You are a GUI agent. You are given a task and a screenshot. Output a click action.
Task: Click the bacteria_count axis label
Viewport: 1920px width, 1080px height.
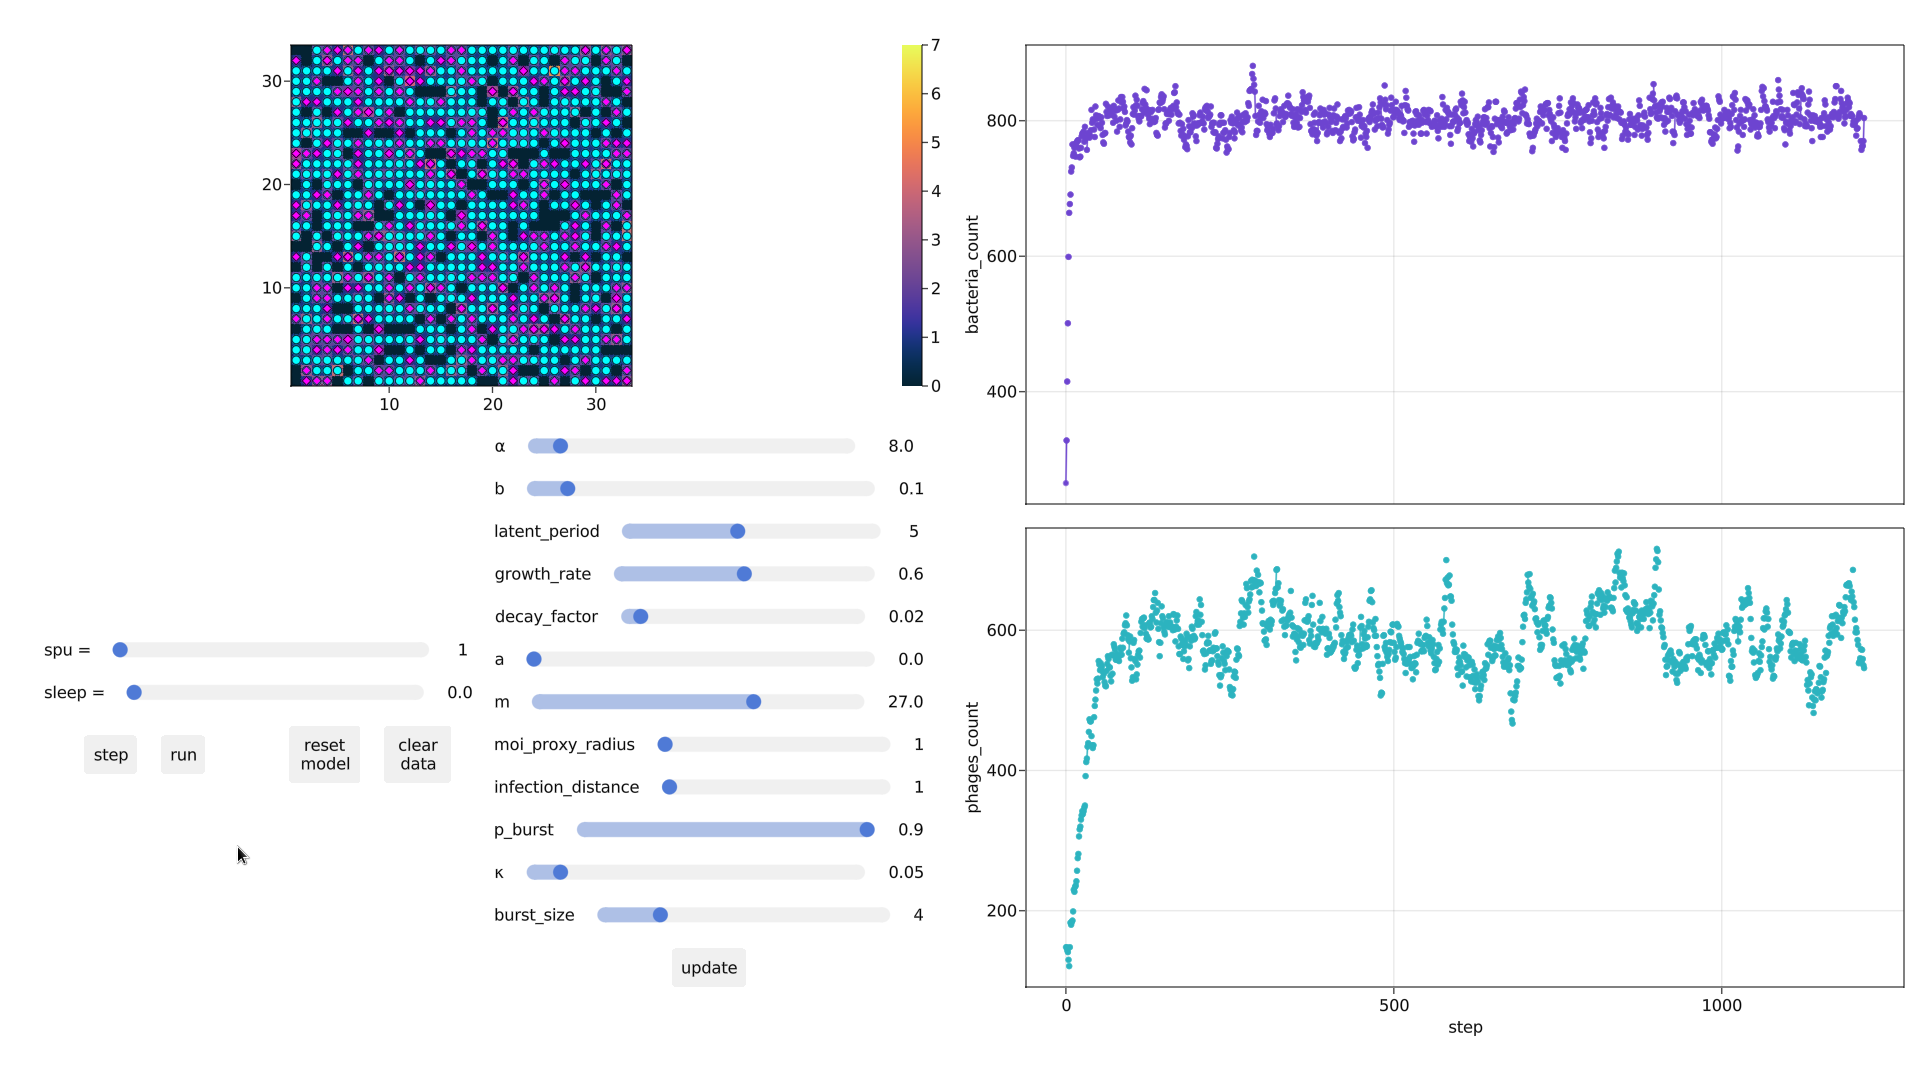(x=972, y=274)
